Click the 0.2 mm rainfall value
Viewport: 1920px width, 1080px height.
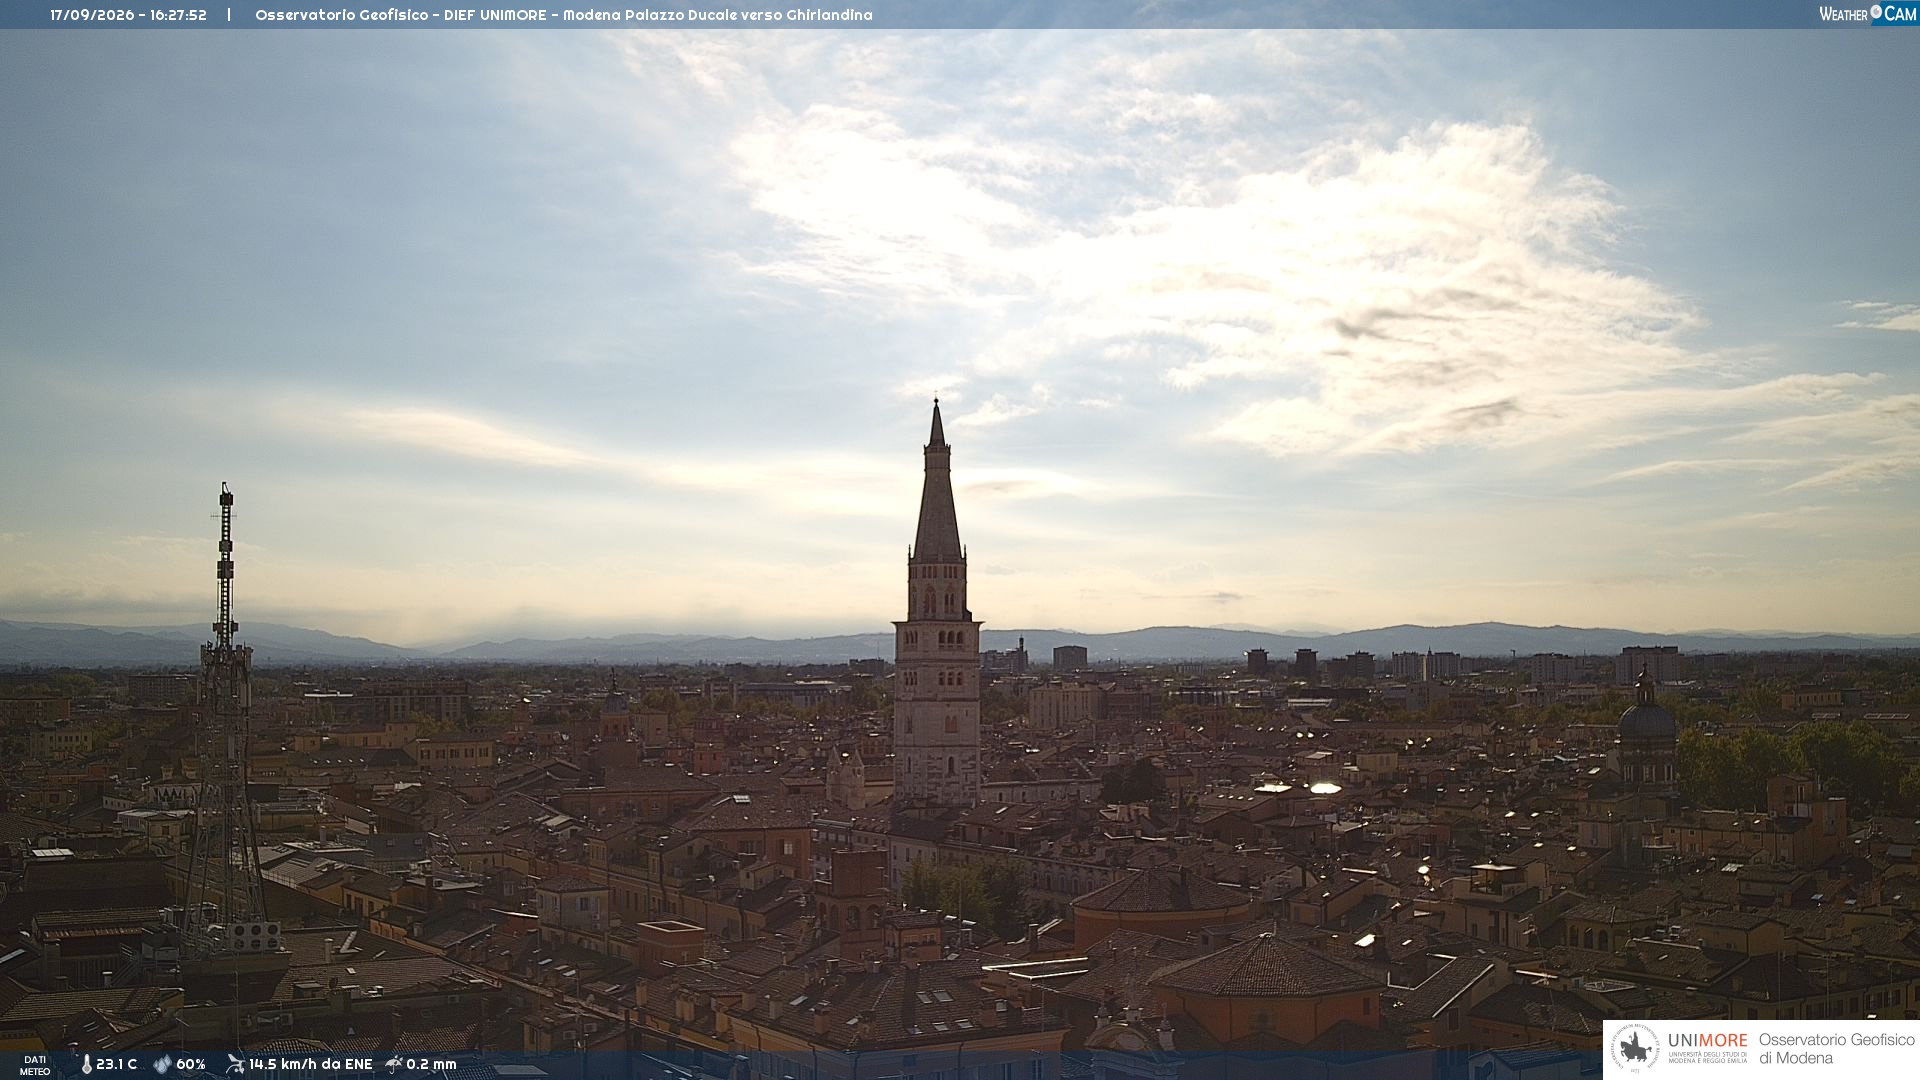click(431, 1065)
